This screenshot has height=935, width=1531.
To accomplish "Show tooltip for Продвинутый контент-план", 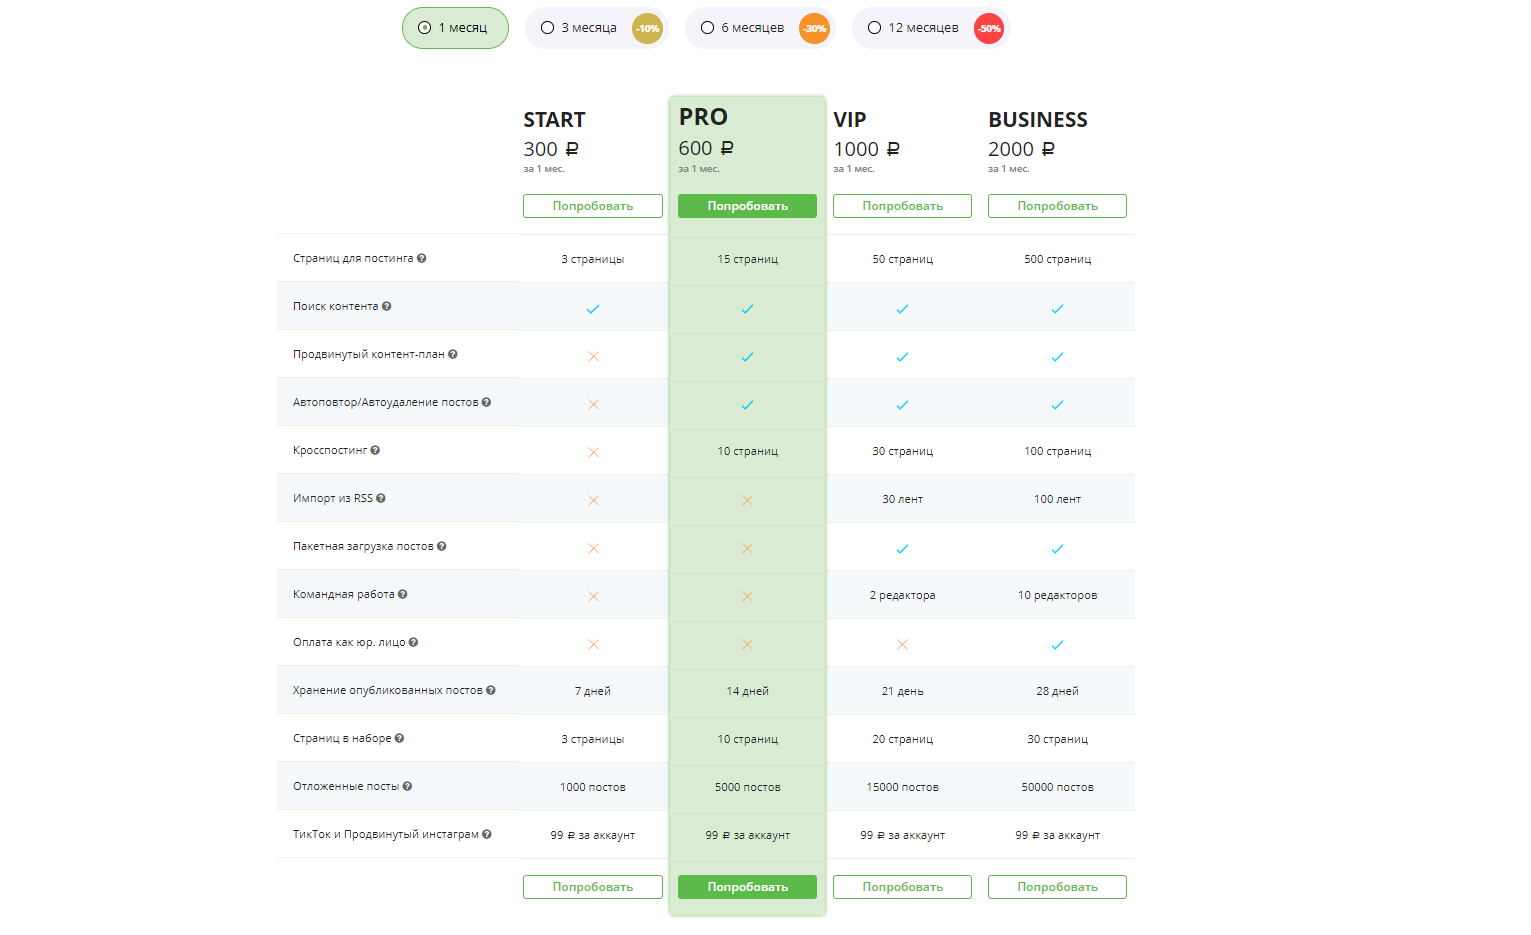I will 453,354.
